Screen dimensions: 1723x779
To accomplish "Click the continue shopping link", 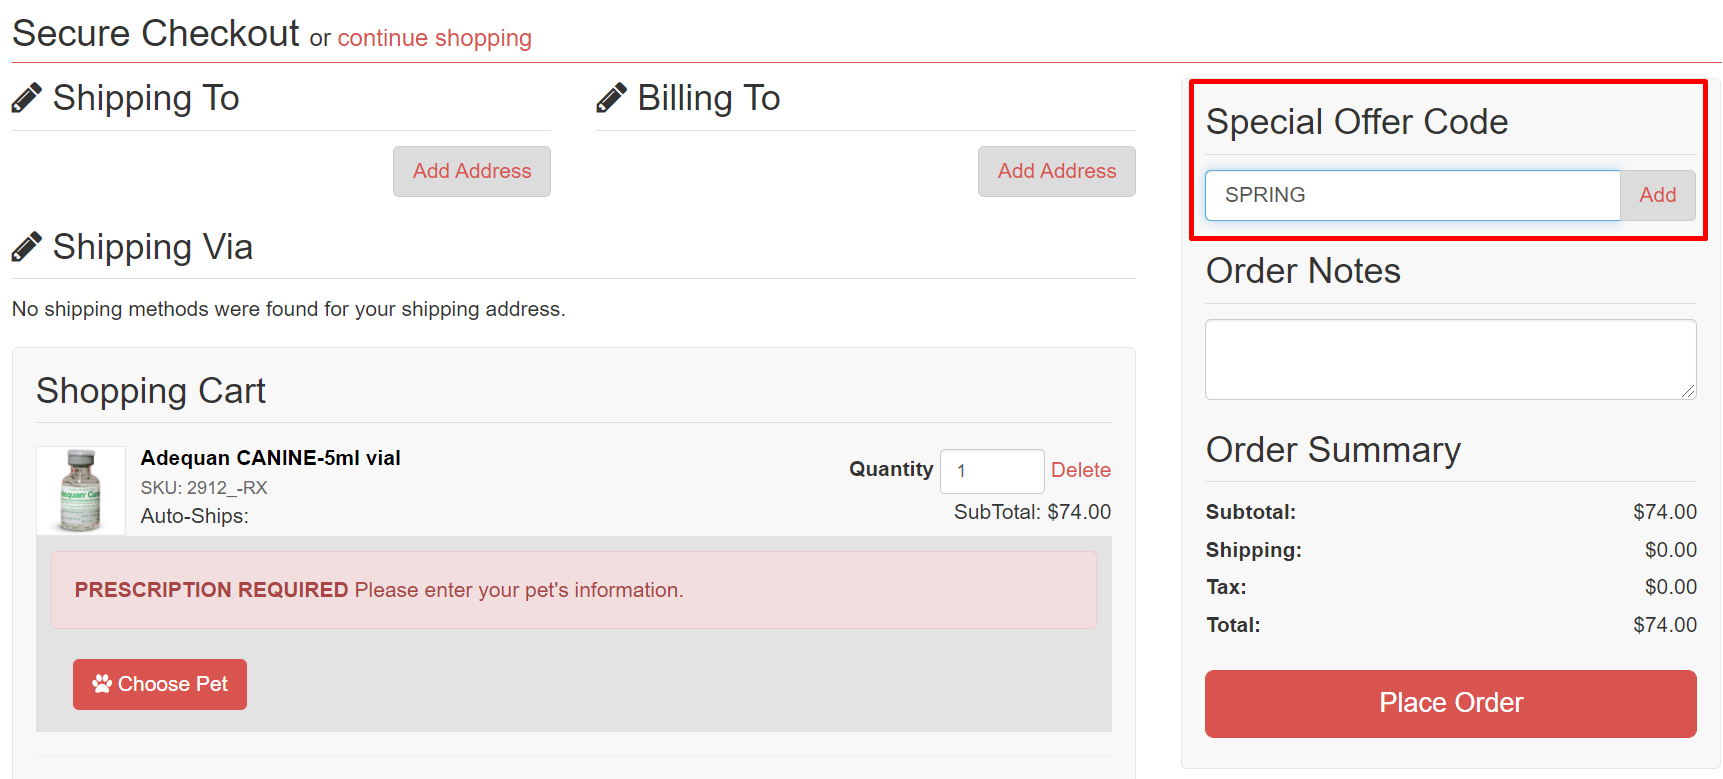I will [434, 38].
